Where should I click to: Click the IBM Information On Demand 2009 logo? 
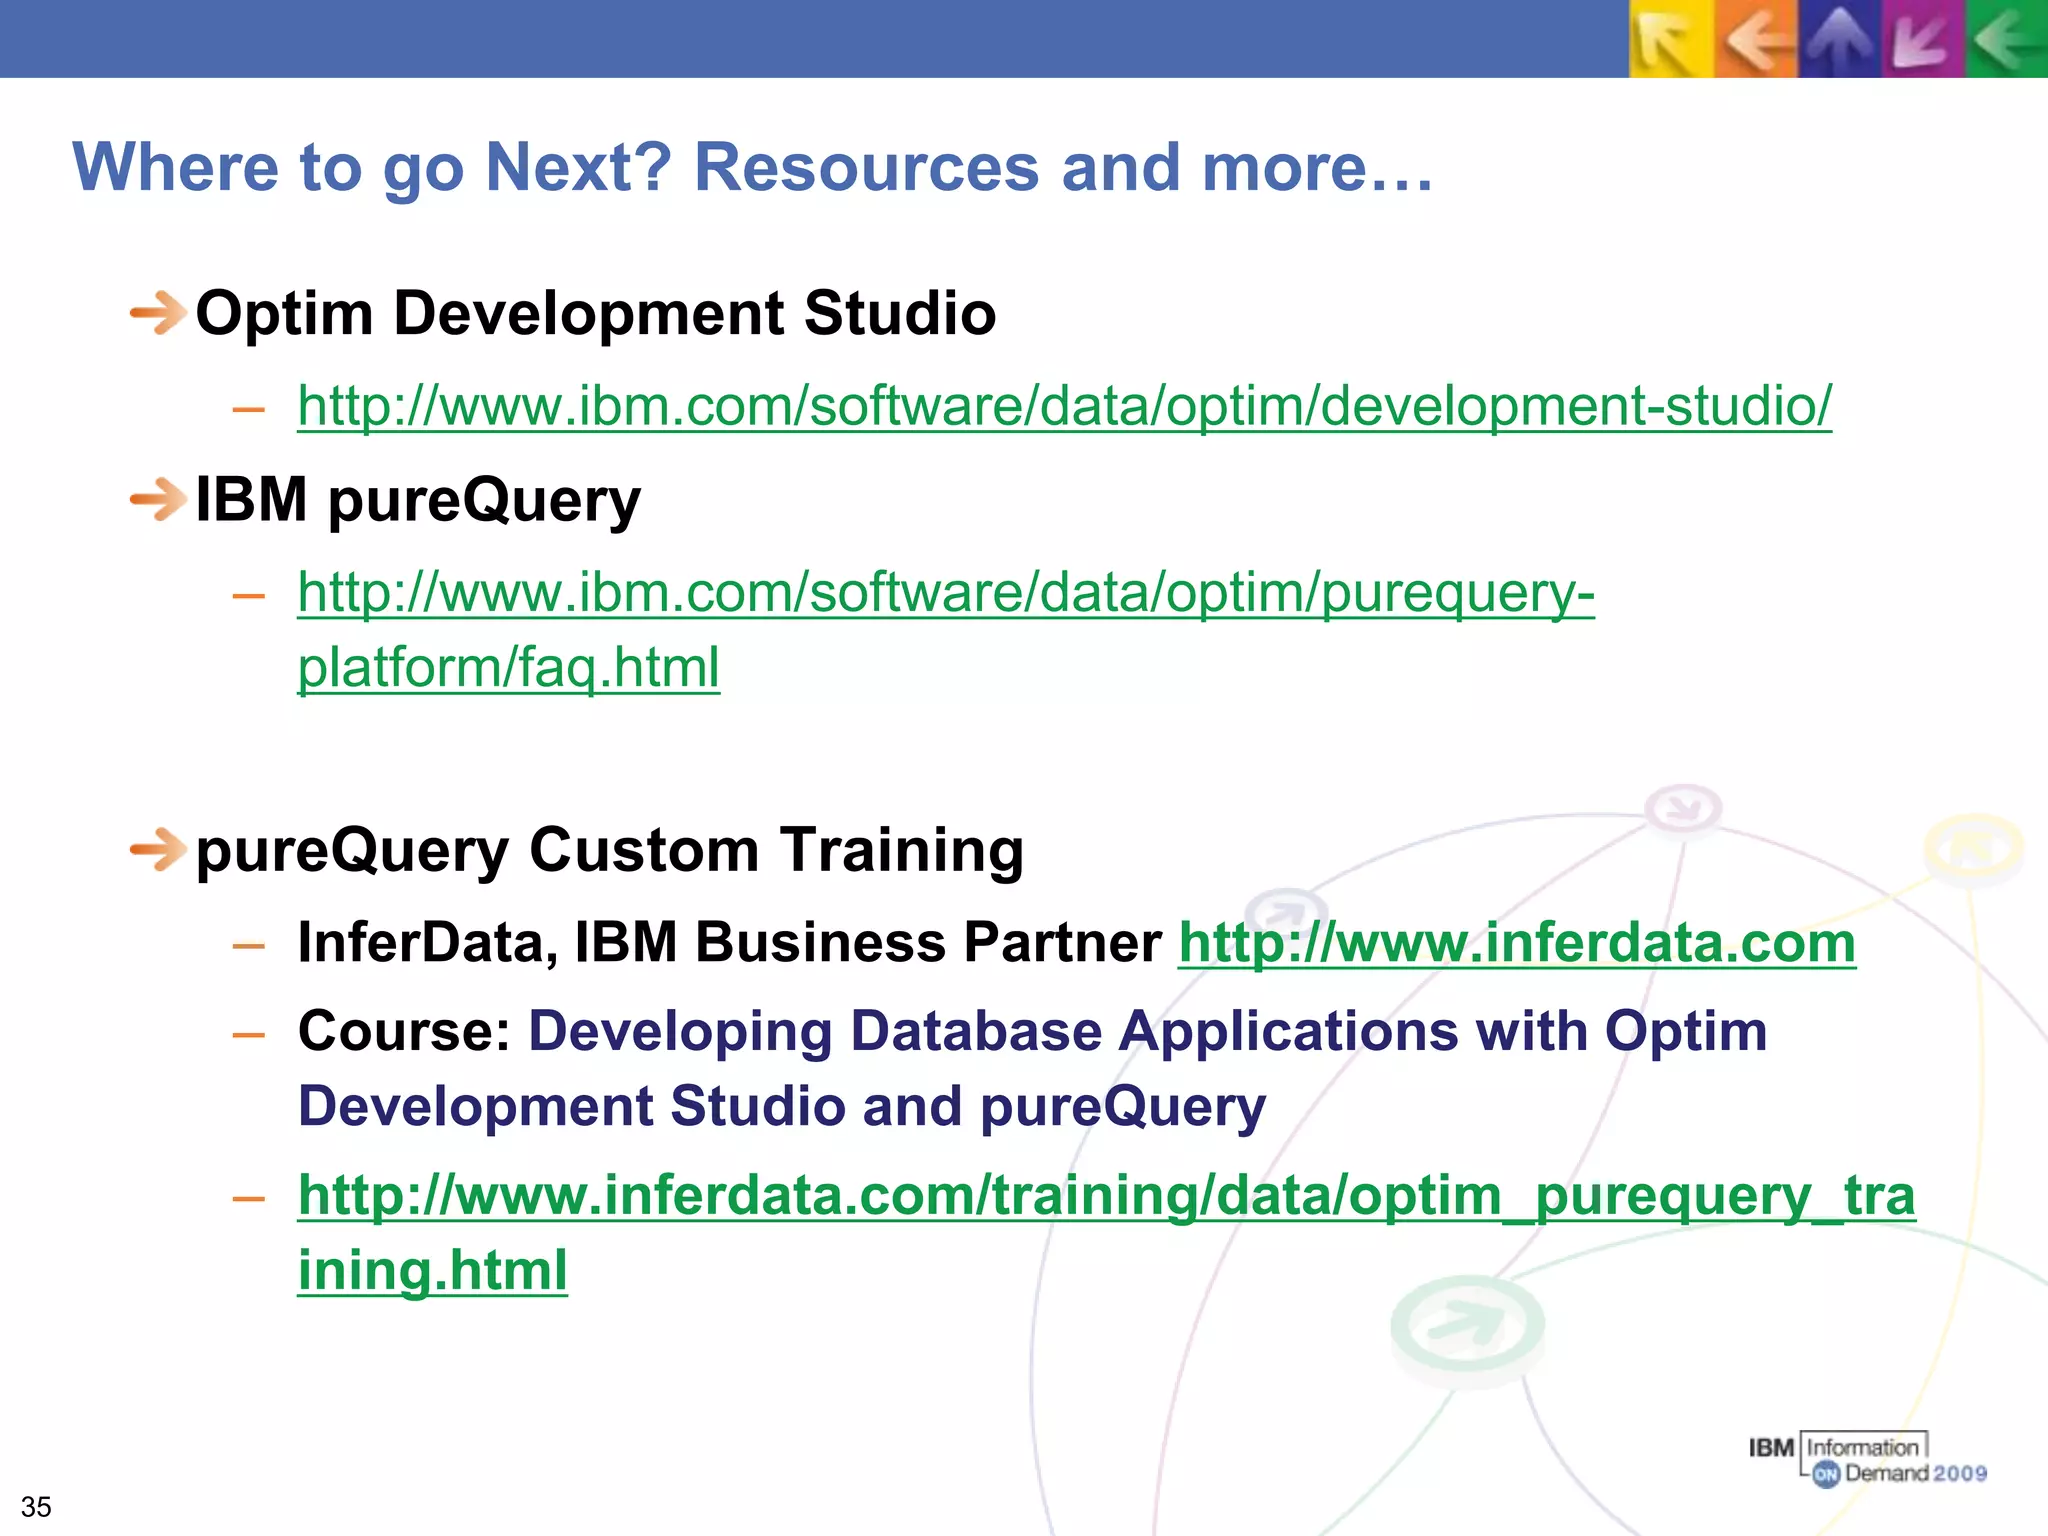1866,1460
